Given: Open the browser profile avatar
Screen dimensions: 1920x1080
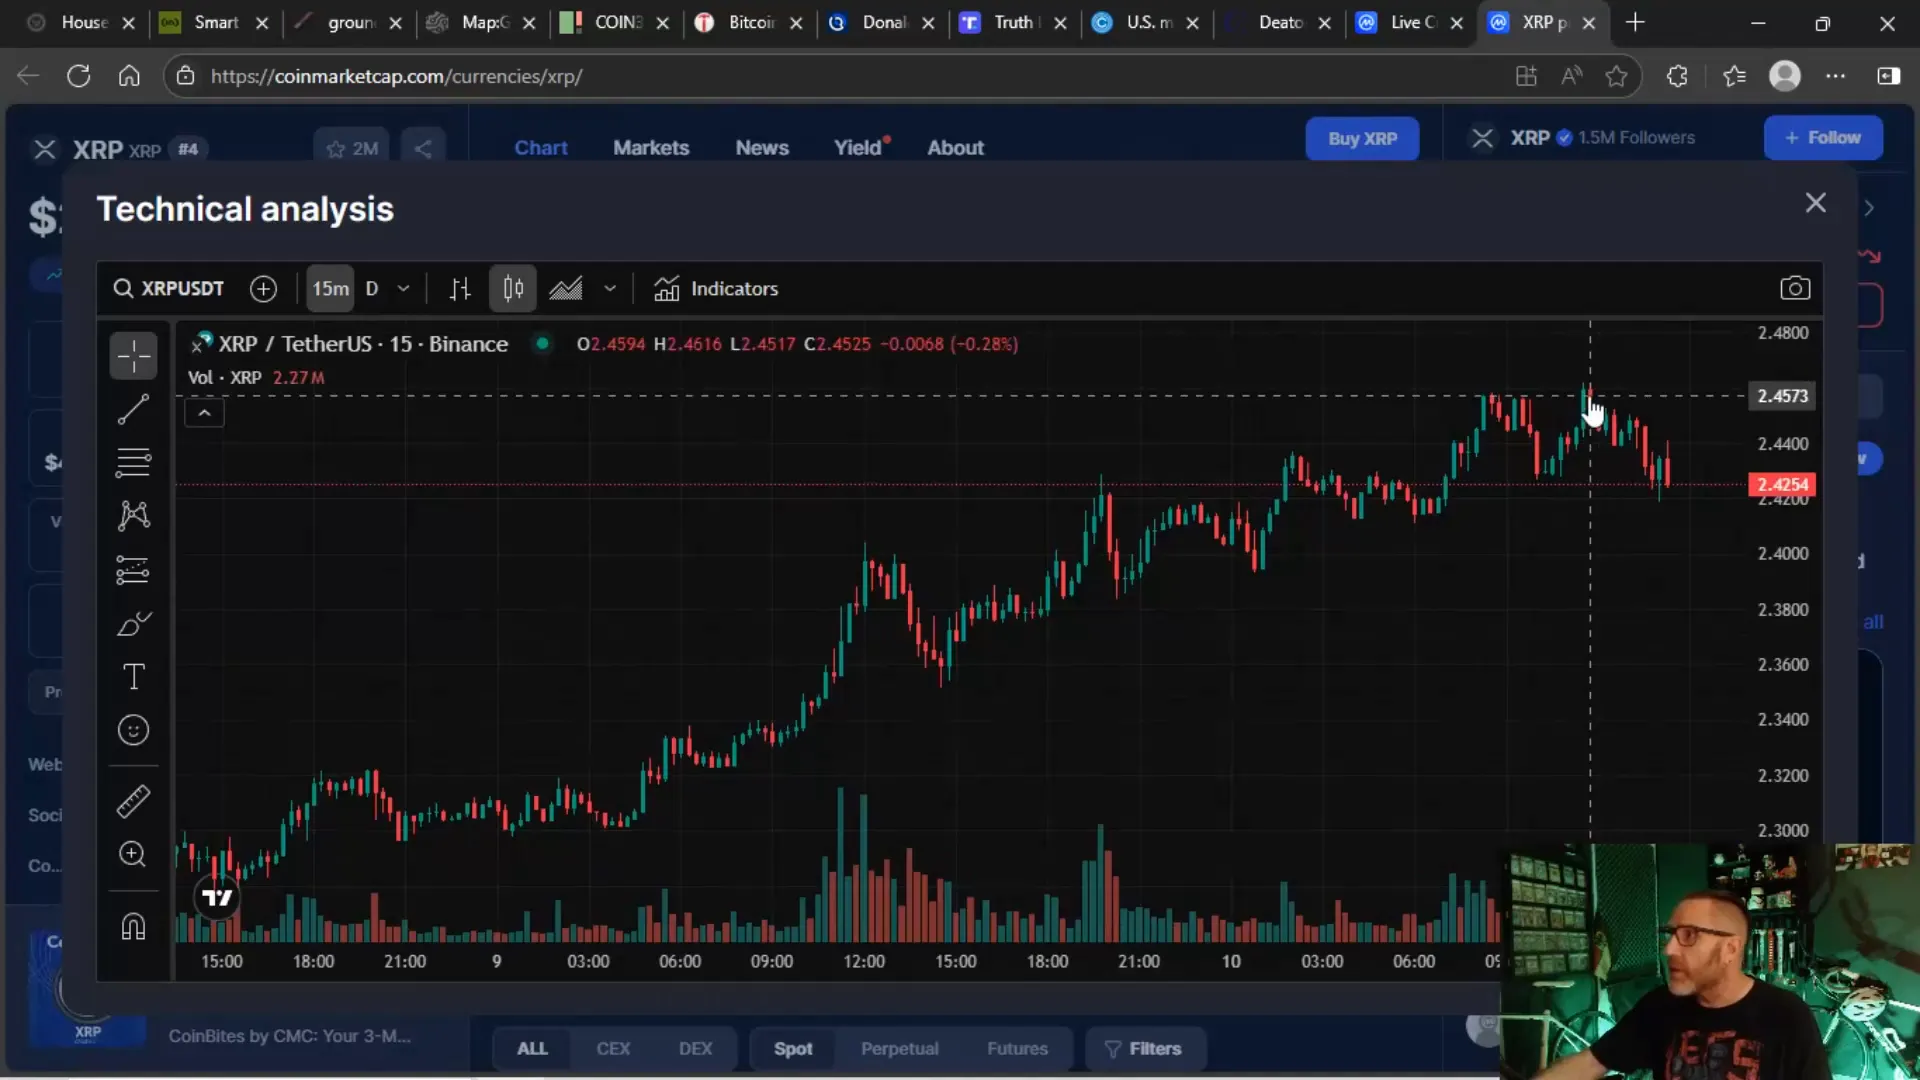Looking at the screenshot, I should click(1785, 76).
